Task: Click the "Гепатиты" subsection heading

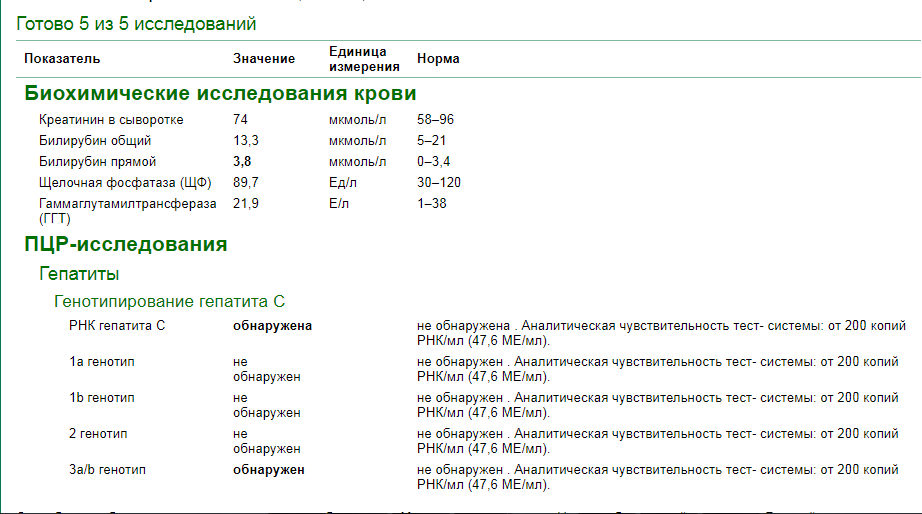Action: click(x=79, y=274)
